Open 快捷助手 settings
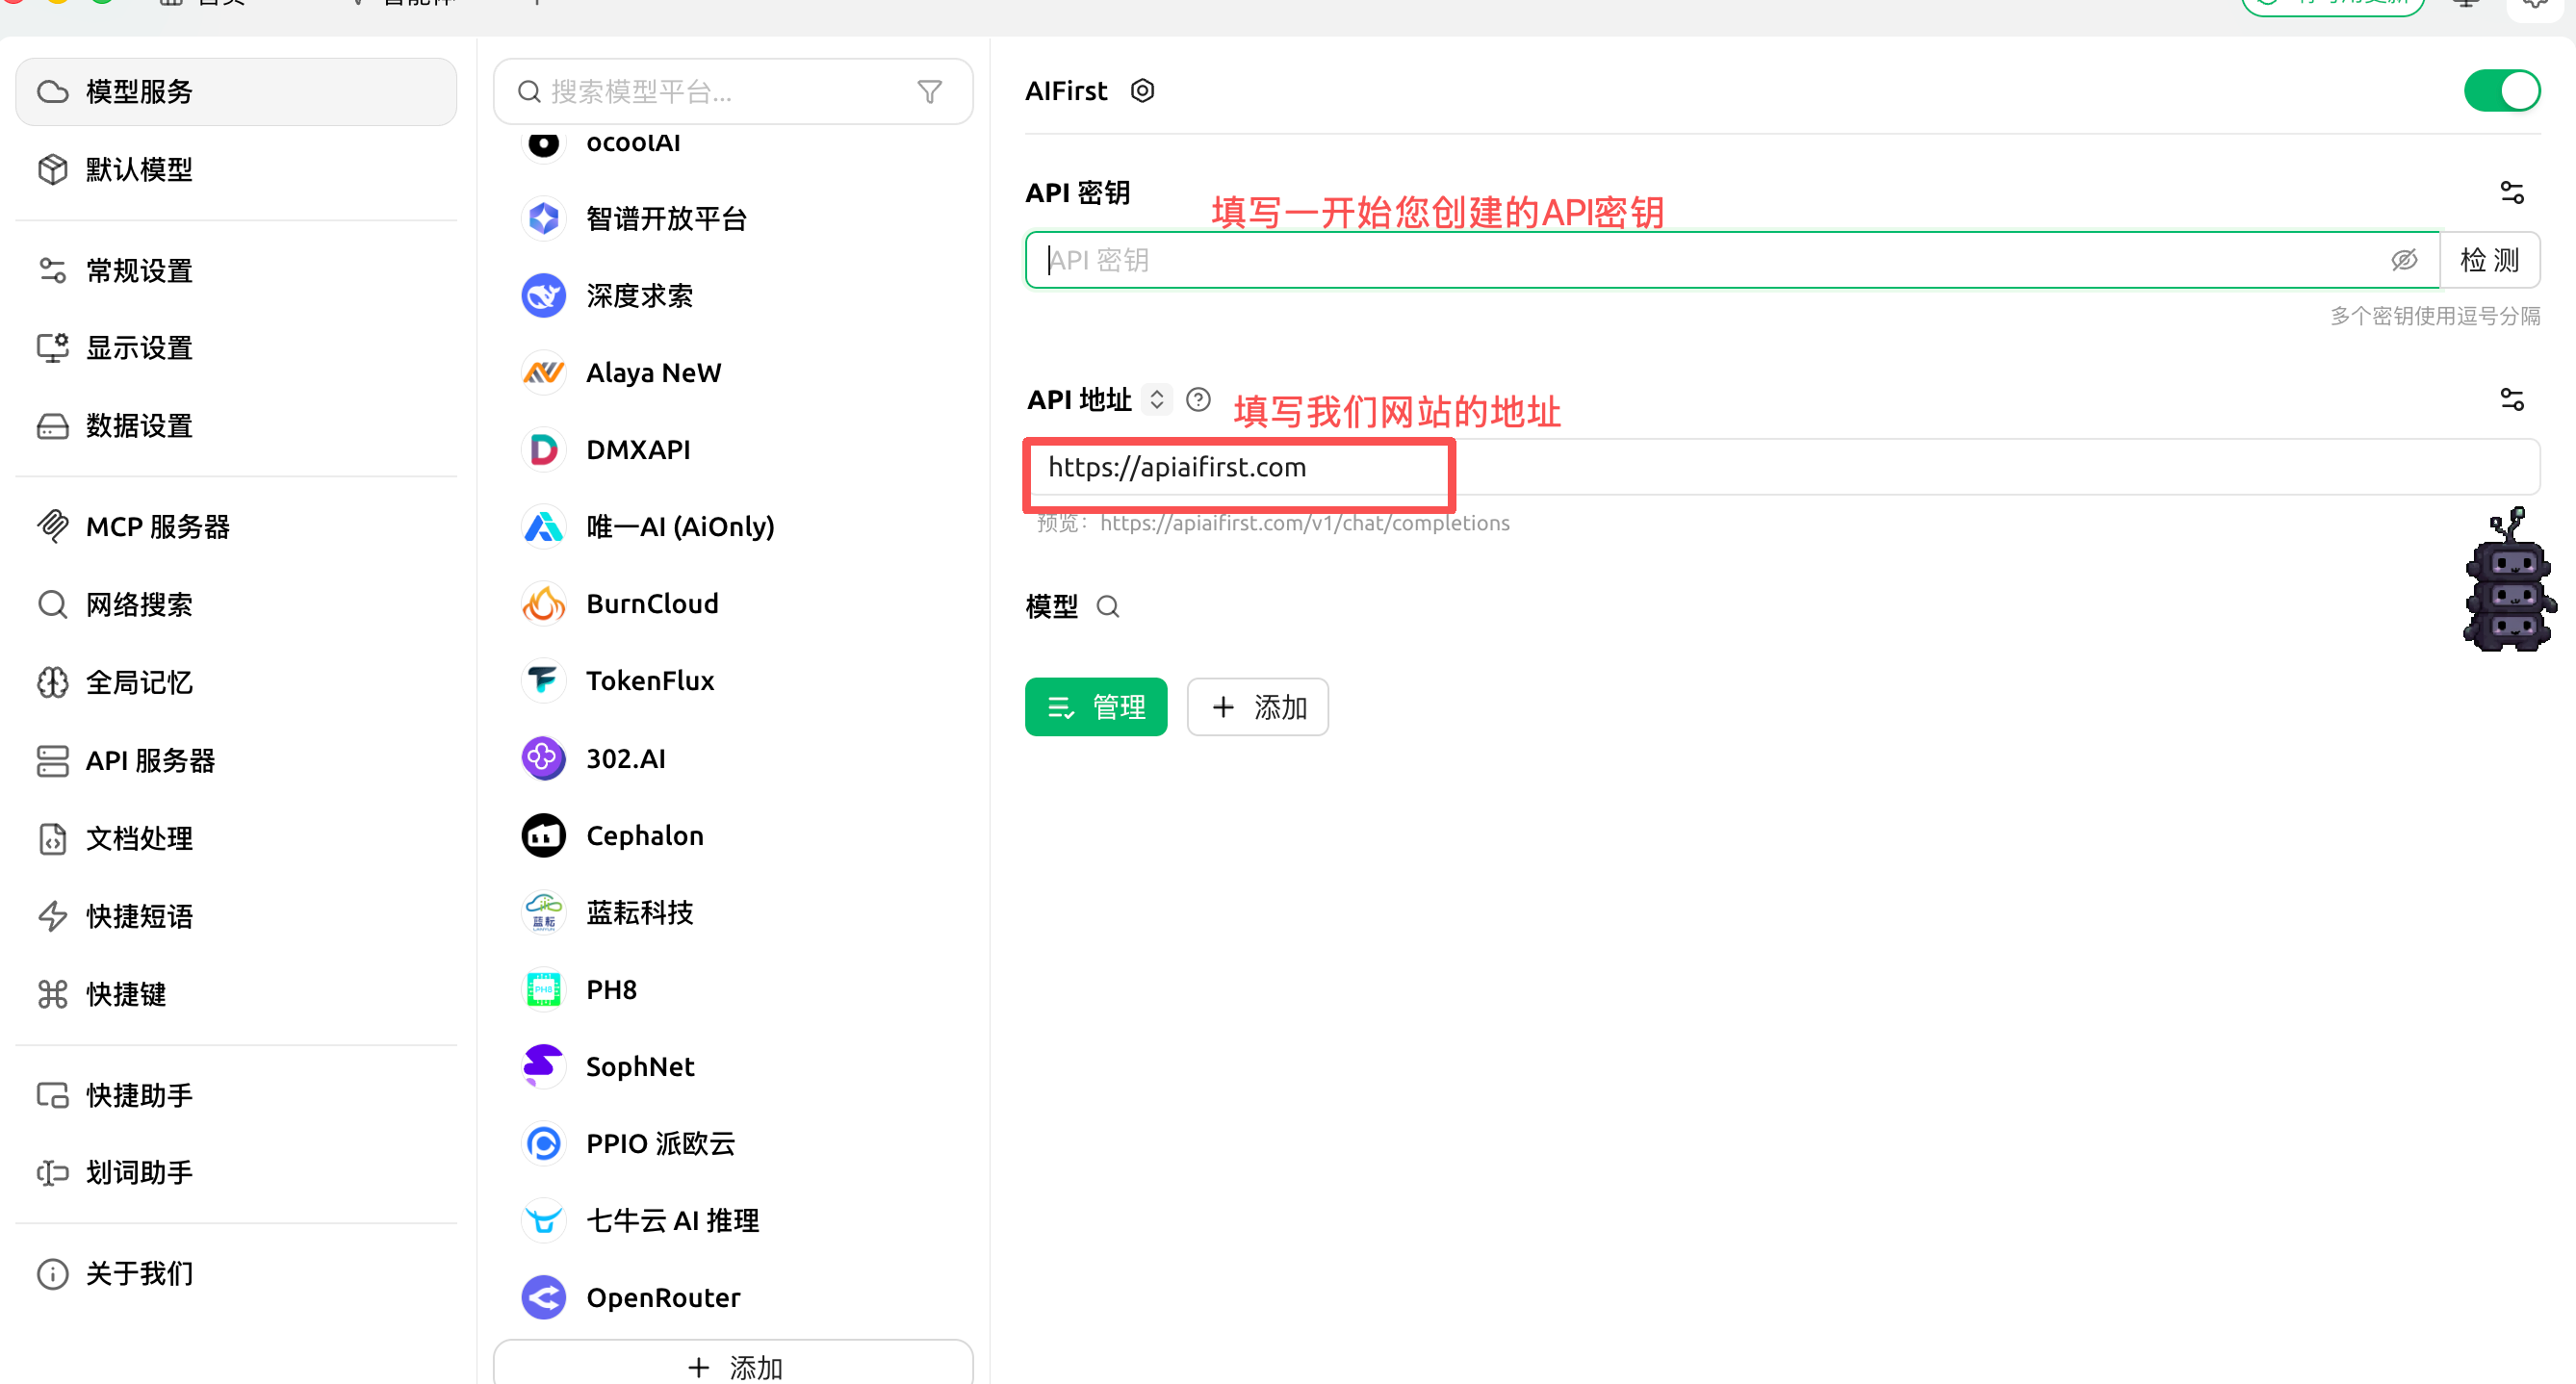The width and height of the screenshot is (2576, 1384). point(236,1096)
